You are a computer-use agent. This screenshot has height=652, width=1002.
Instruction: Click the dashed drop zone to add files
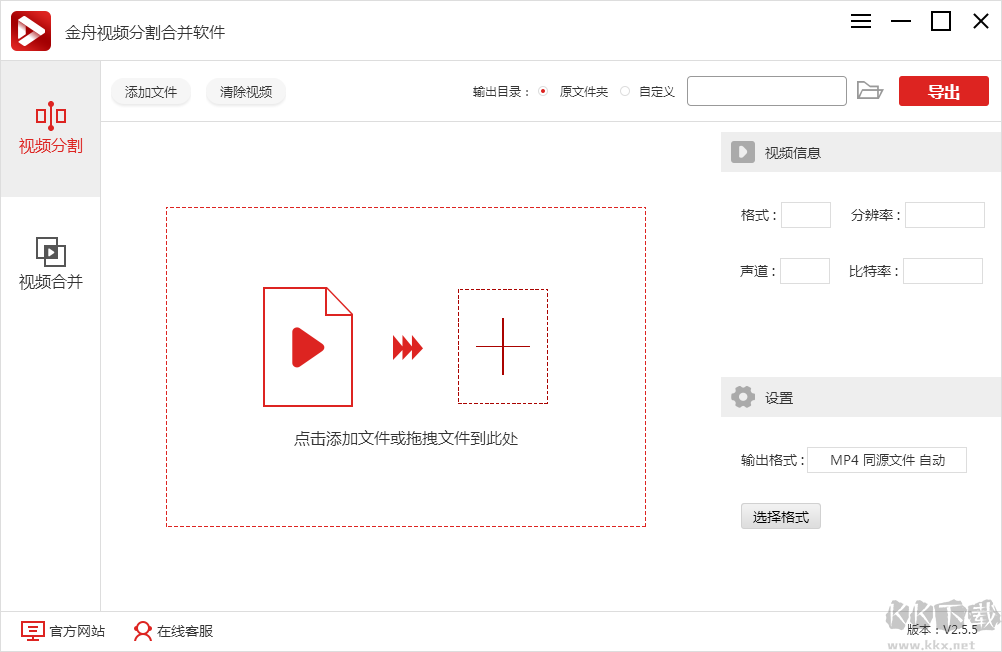[x=405, y=365]
